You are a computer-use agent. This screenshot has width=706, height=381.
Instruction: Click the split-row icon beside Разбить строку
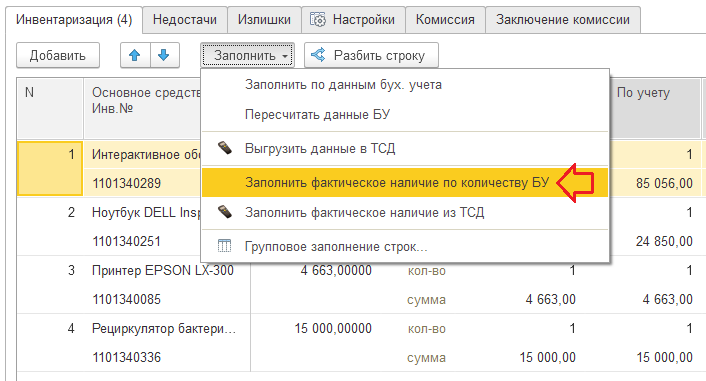pos(318,55)
